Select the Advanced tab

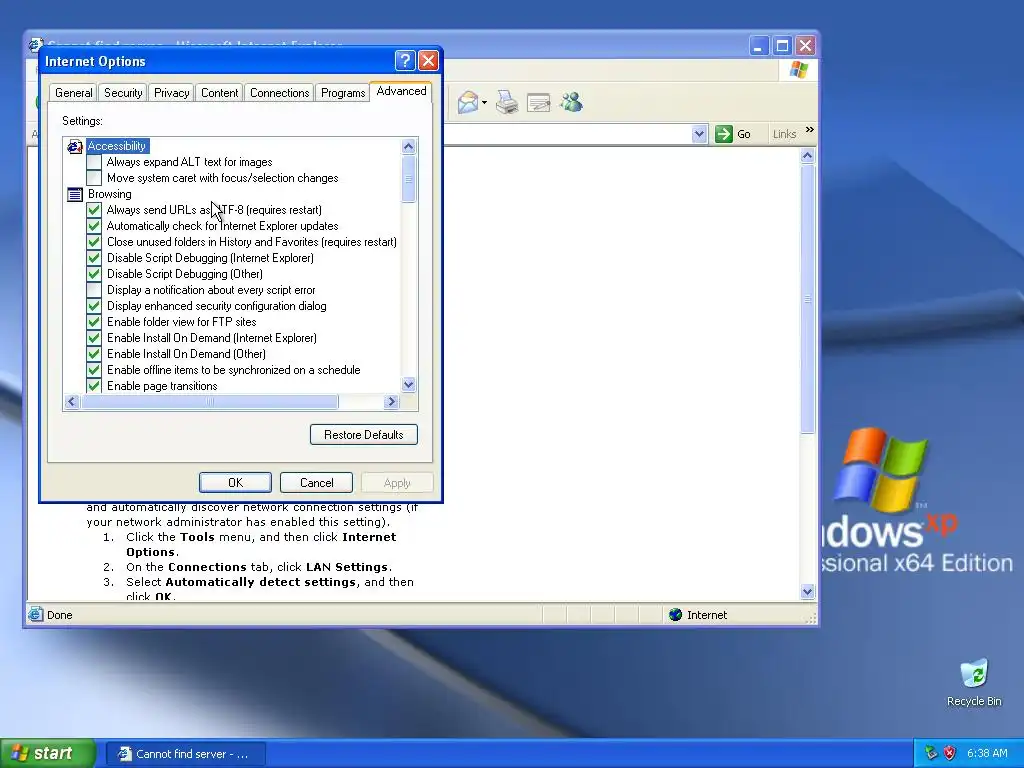[x=402, y=91]
